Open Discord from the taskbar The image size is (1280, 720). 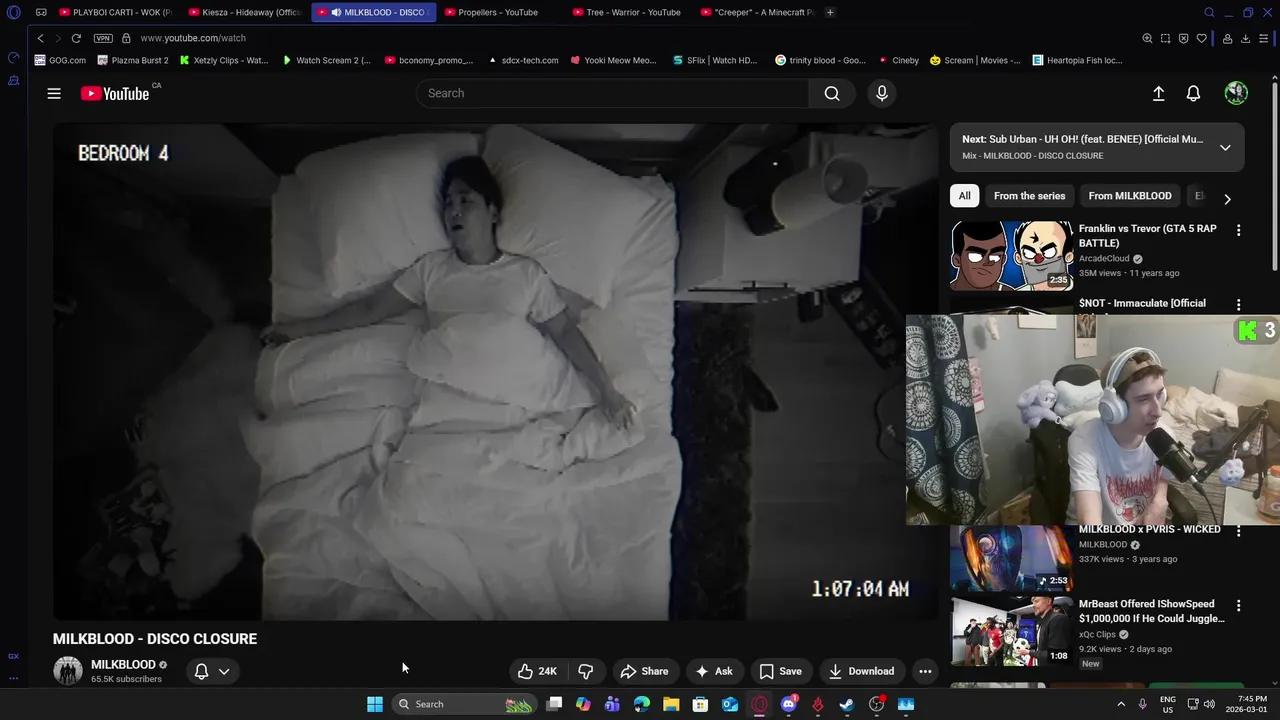pyautogui.click(x=789, y=704)
